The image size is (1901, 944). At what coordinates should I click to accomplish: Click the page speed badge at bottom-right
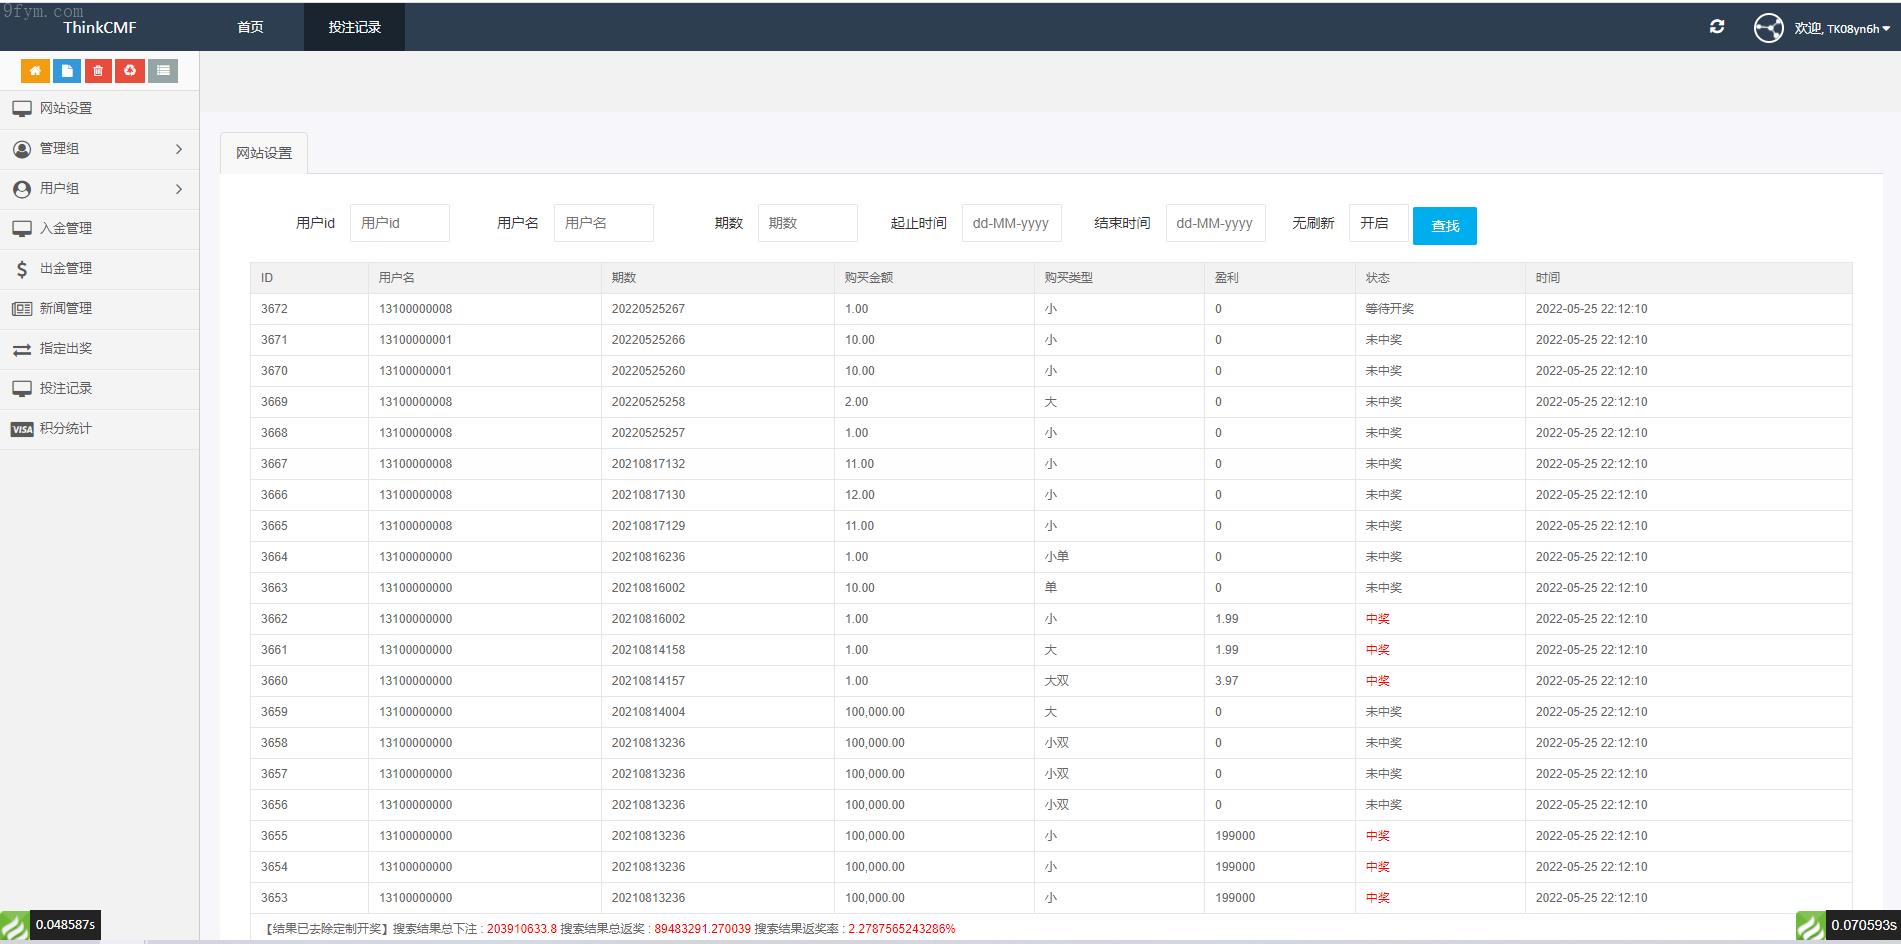click(1848, 925)
